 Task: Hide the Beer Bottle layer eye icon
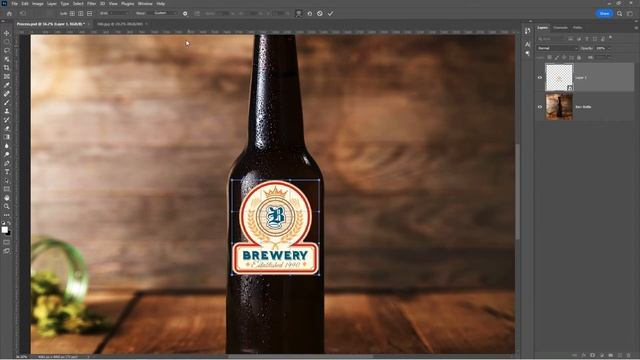pyautogui.click(x=540, y=107)
